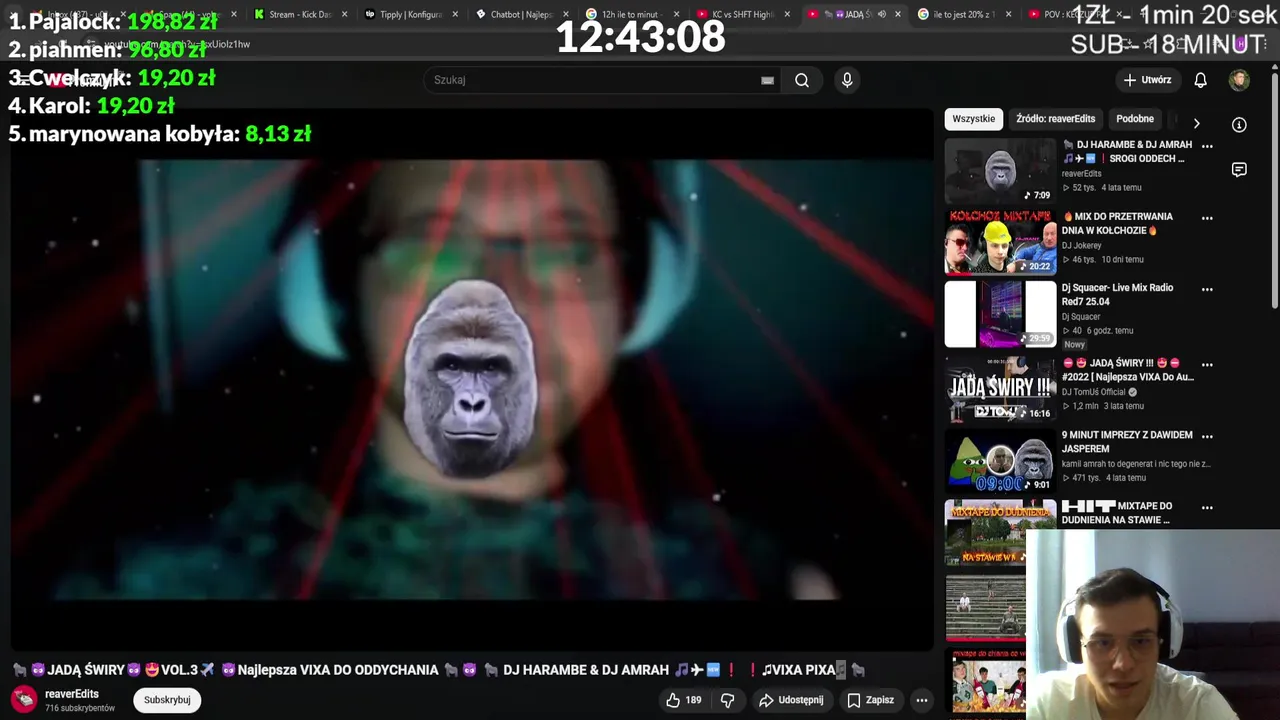Close the KC vs SHFT Highlights tab
Image resolution: width=1280 pixels, height=720 pixels.
tap(787, 15)
